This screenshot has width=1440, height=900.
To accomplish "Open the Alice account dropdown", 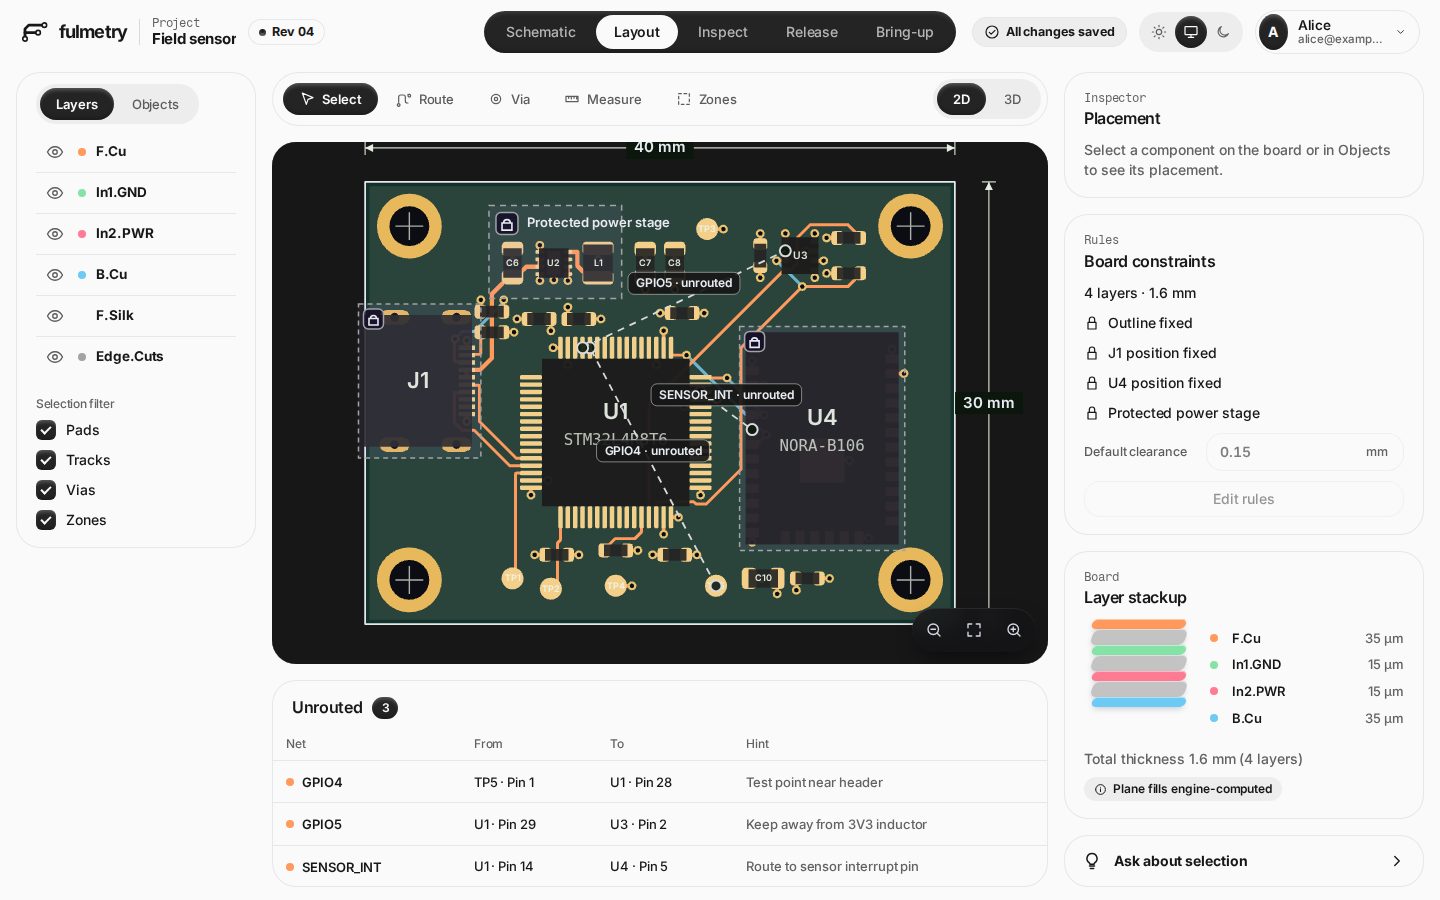I will (x=1338, y=32).
